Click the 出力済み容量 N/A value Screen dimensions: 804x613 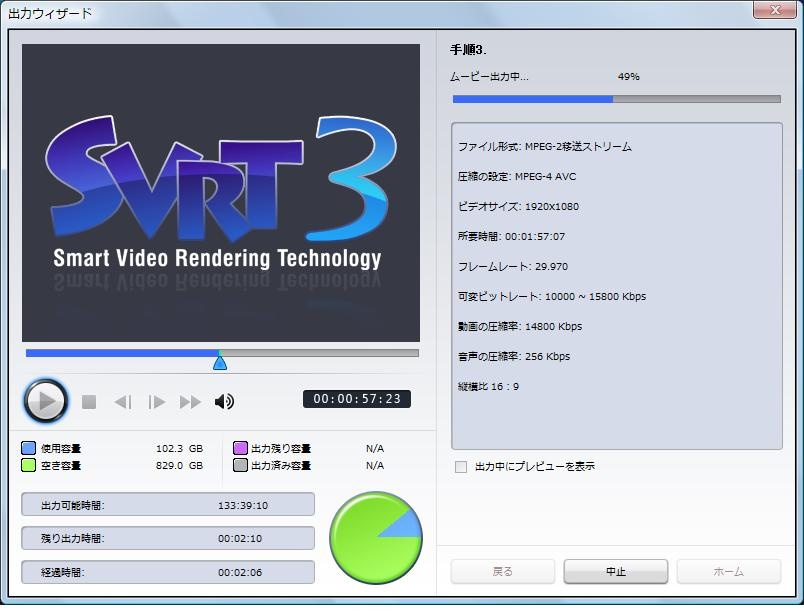tap(375, 465)
